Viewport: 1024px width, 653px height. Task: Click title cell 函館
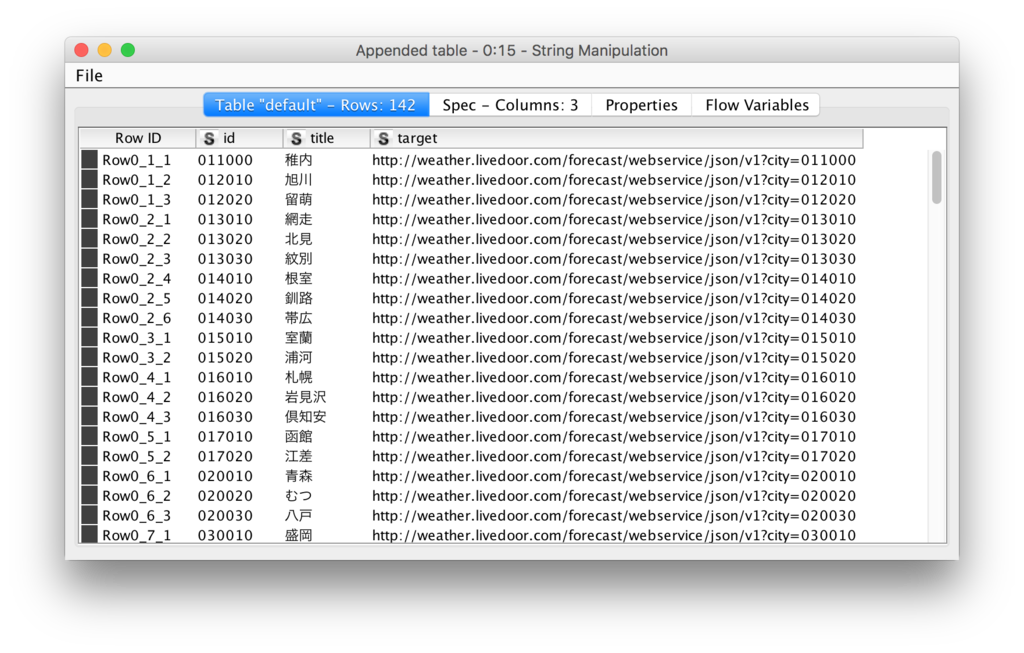click(x=298, y=436)
